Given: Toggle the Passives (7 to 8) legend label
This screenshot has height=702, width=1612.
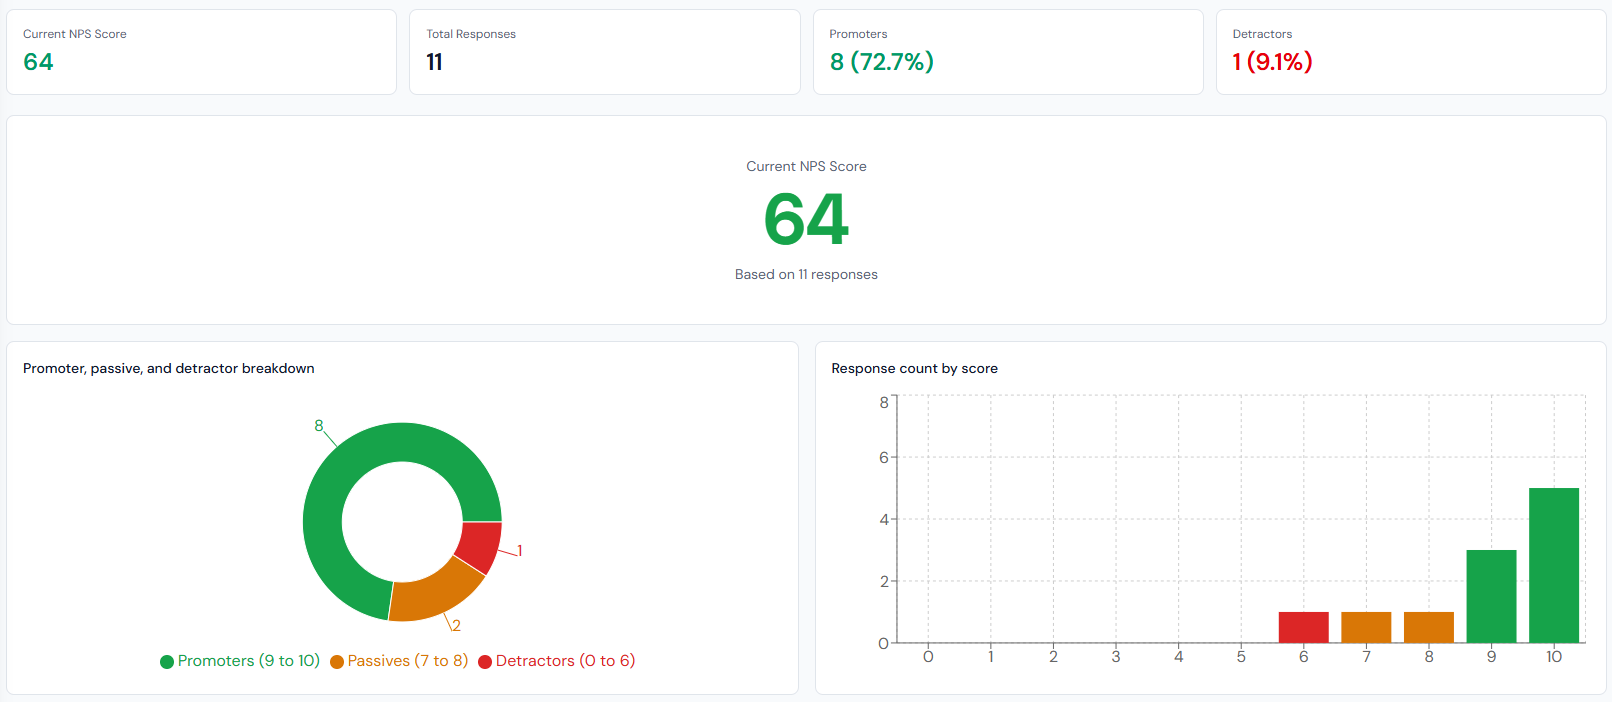Looking at the screenshot, I should click(x=408, y=661).
